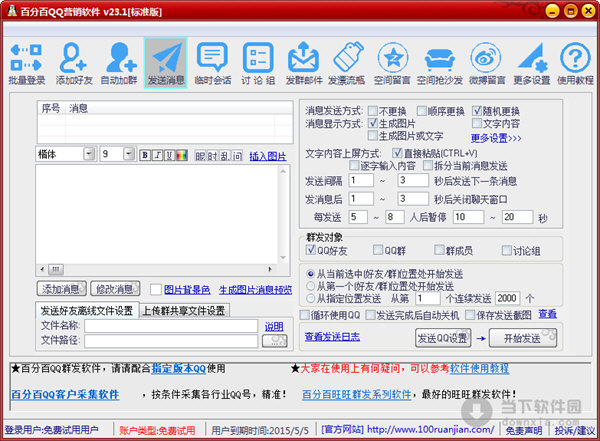Click the 开始发送 button
The width and height of the screenshot is (600, 441).
pos(523,338)
